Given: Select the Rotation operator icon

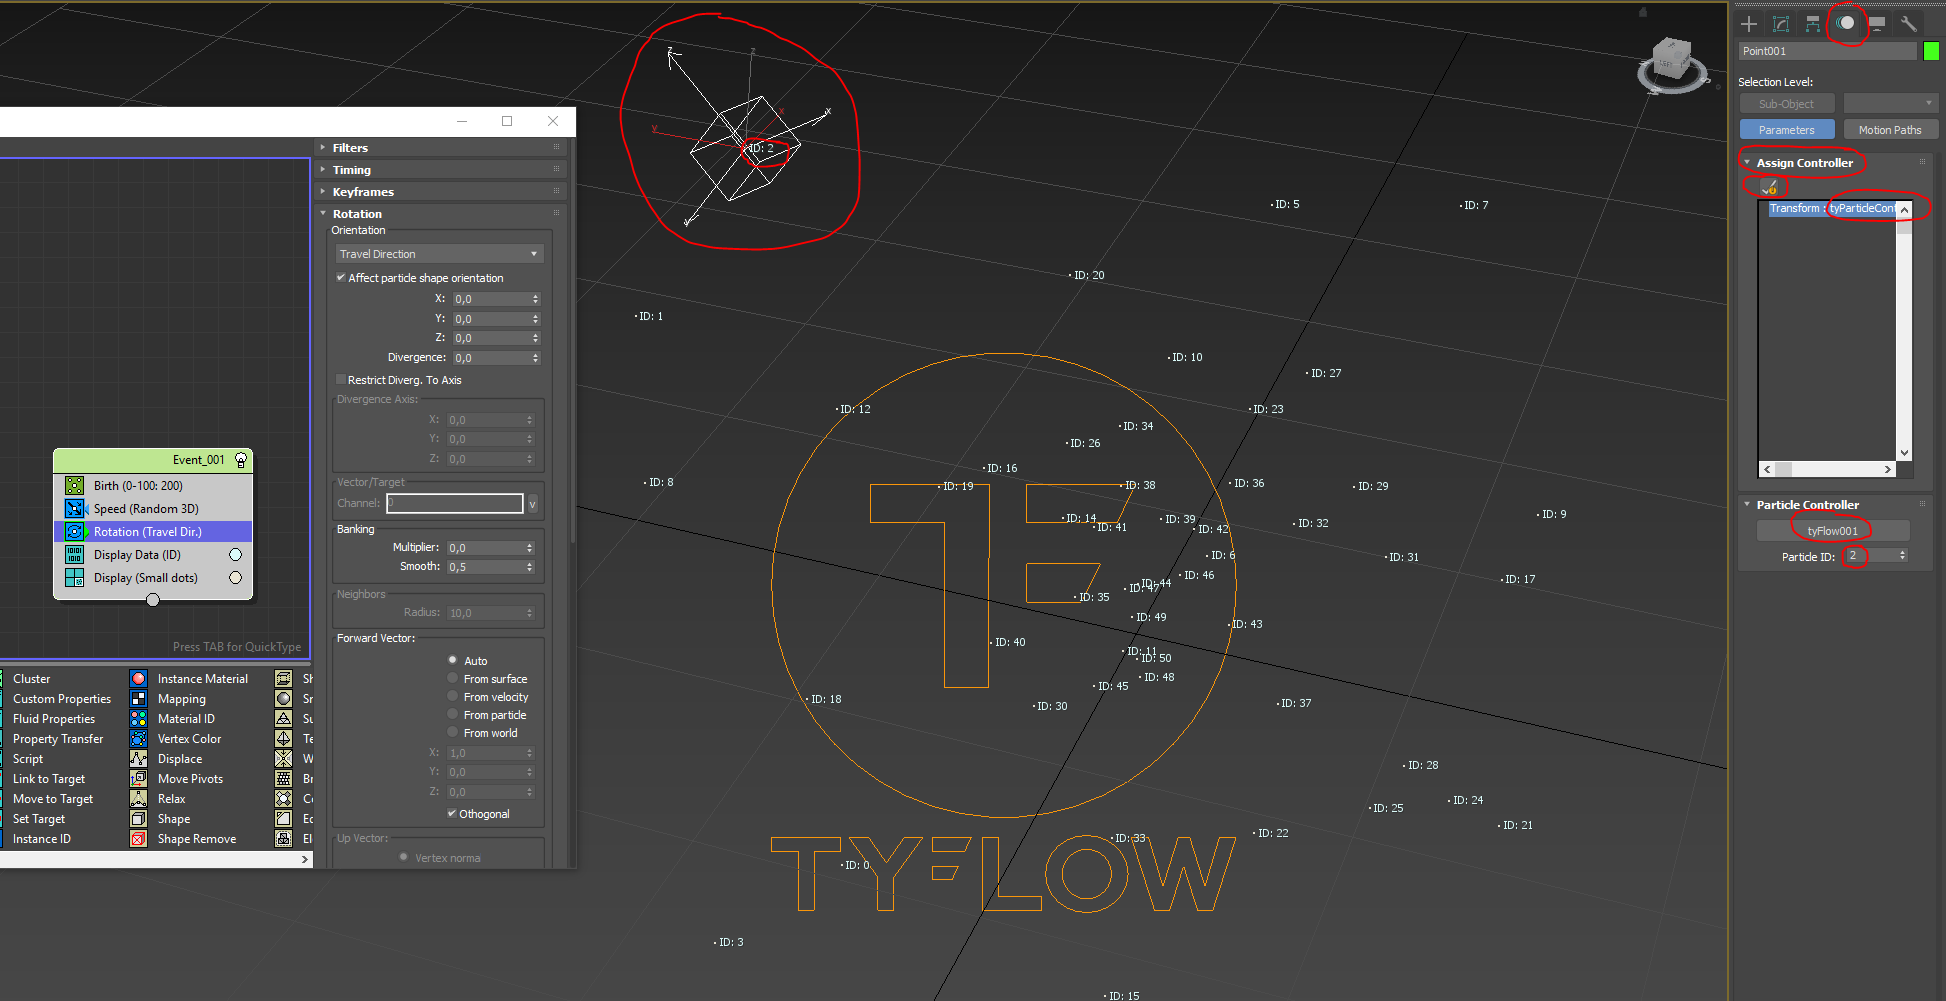Looking at the screenshot, I should [75, 532].
